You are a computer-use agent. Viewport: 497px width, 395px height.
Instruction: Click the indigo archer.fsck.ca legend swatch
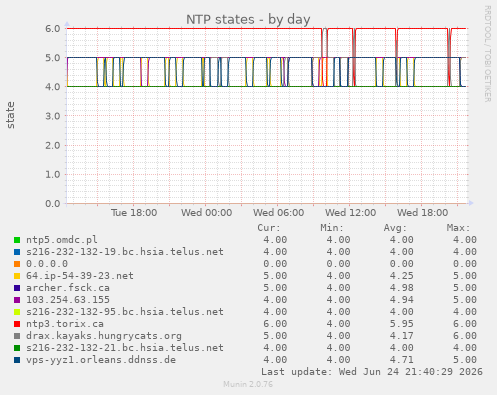click(17, 288)
